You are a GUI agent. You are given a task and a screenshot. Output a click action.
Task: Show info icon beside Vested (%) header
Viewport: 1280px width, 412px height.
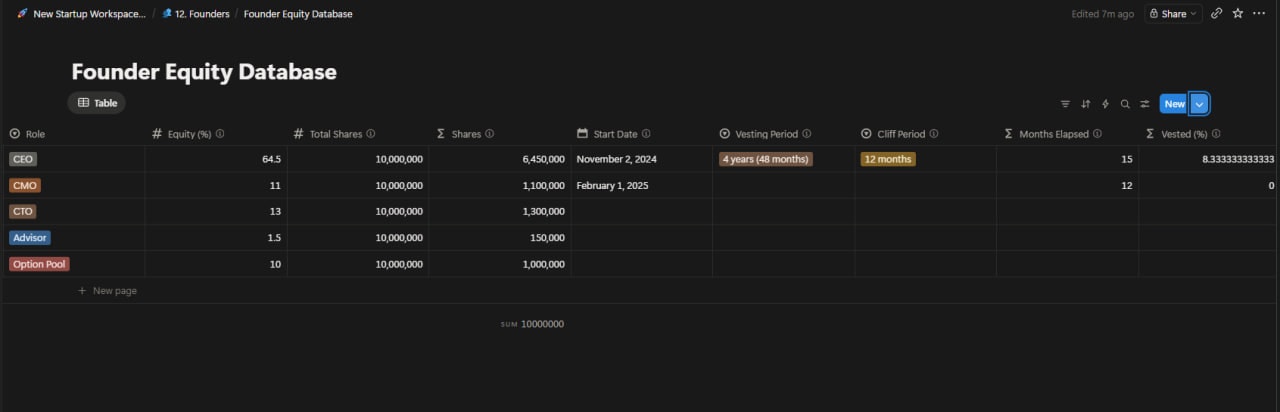point(1216,134)
